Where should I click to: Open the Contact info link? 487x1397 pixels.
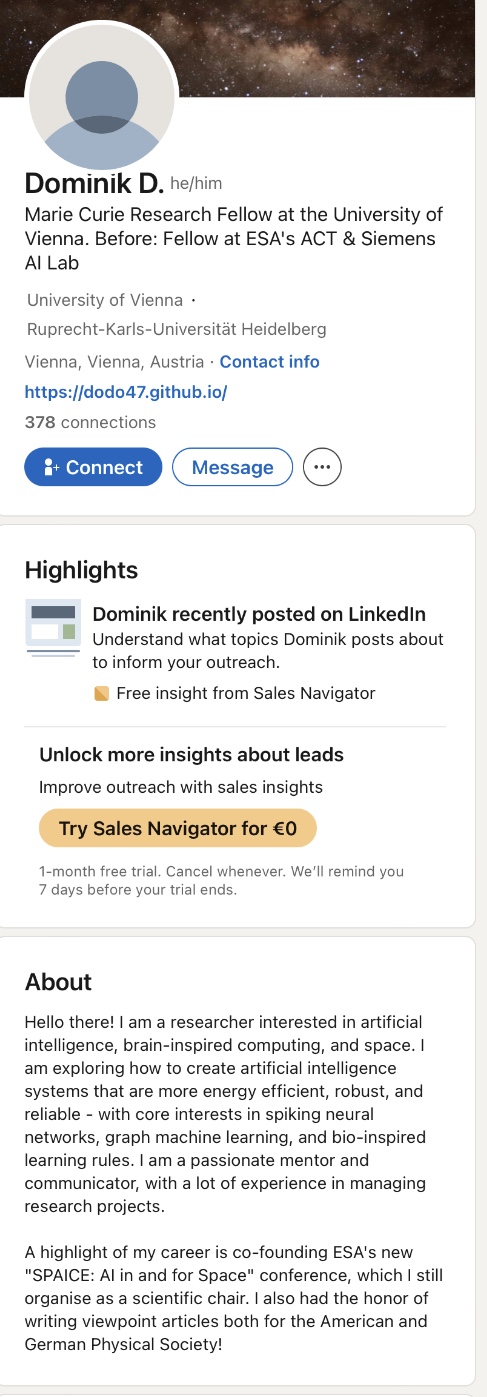270,362
